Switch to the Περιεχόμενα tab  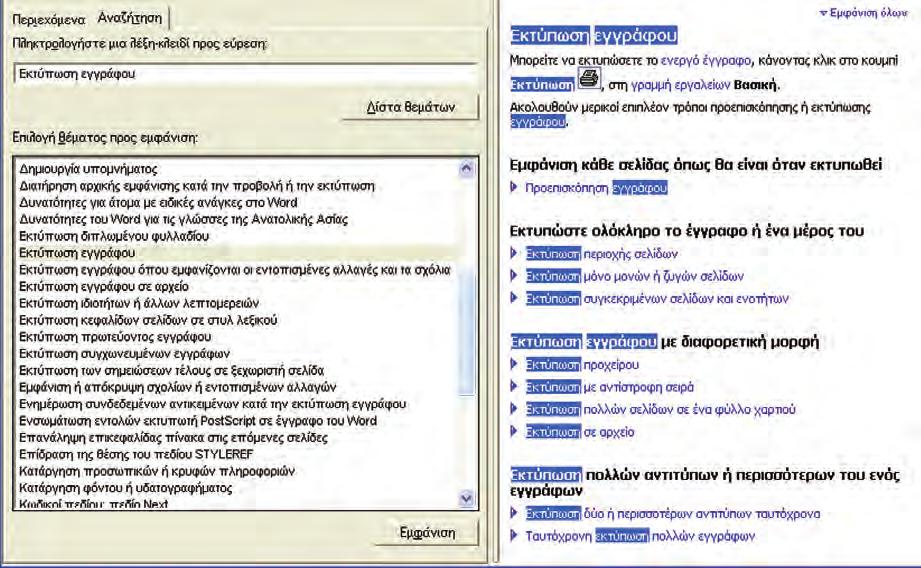[x=48, y=19]
